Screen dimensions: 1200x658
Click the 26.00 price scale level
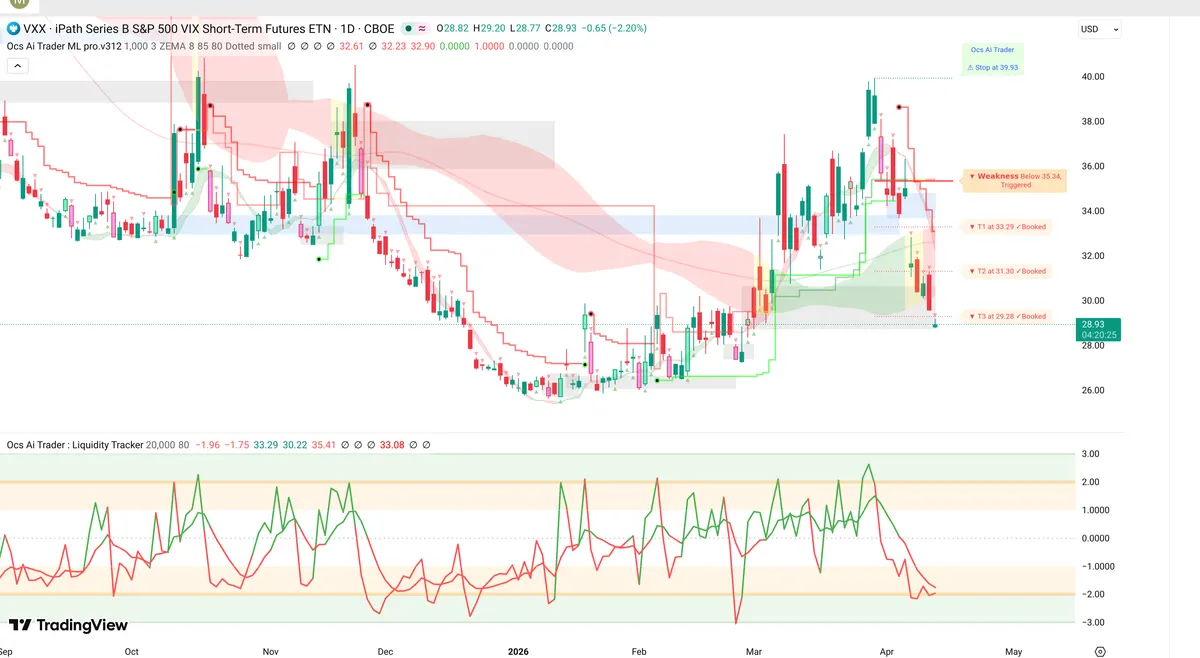point(1092,390)
